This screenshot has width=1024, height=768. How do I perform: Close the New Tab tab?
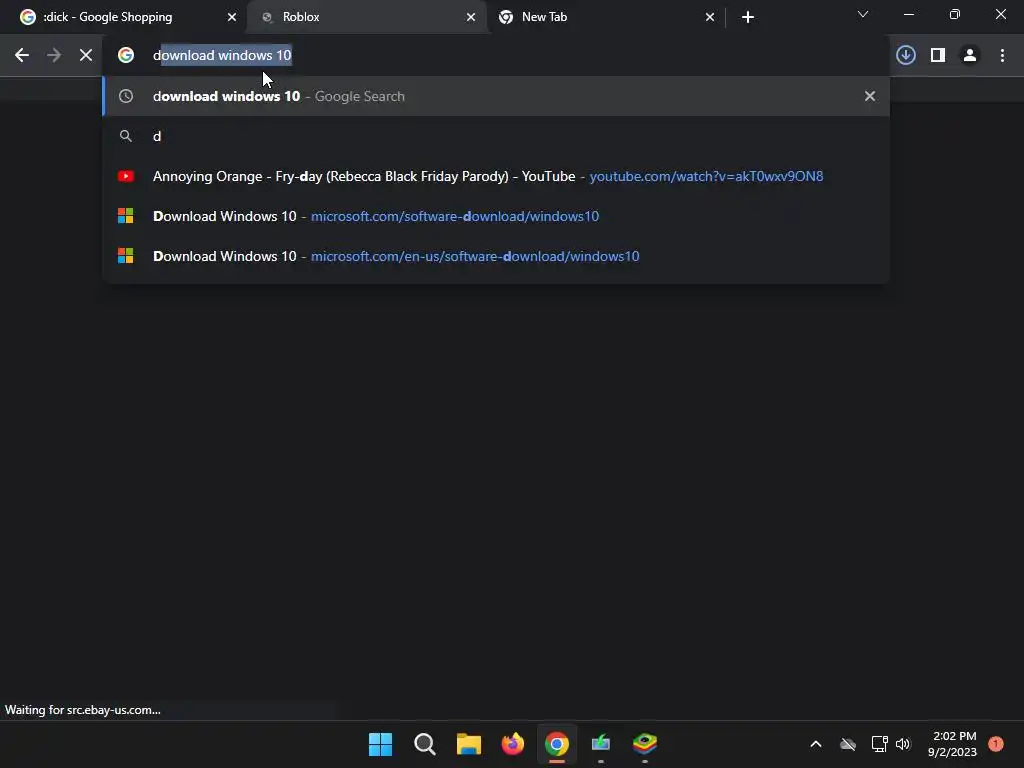pos(710,17)
